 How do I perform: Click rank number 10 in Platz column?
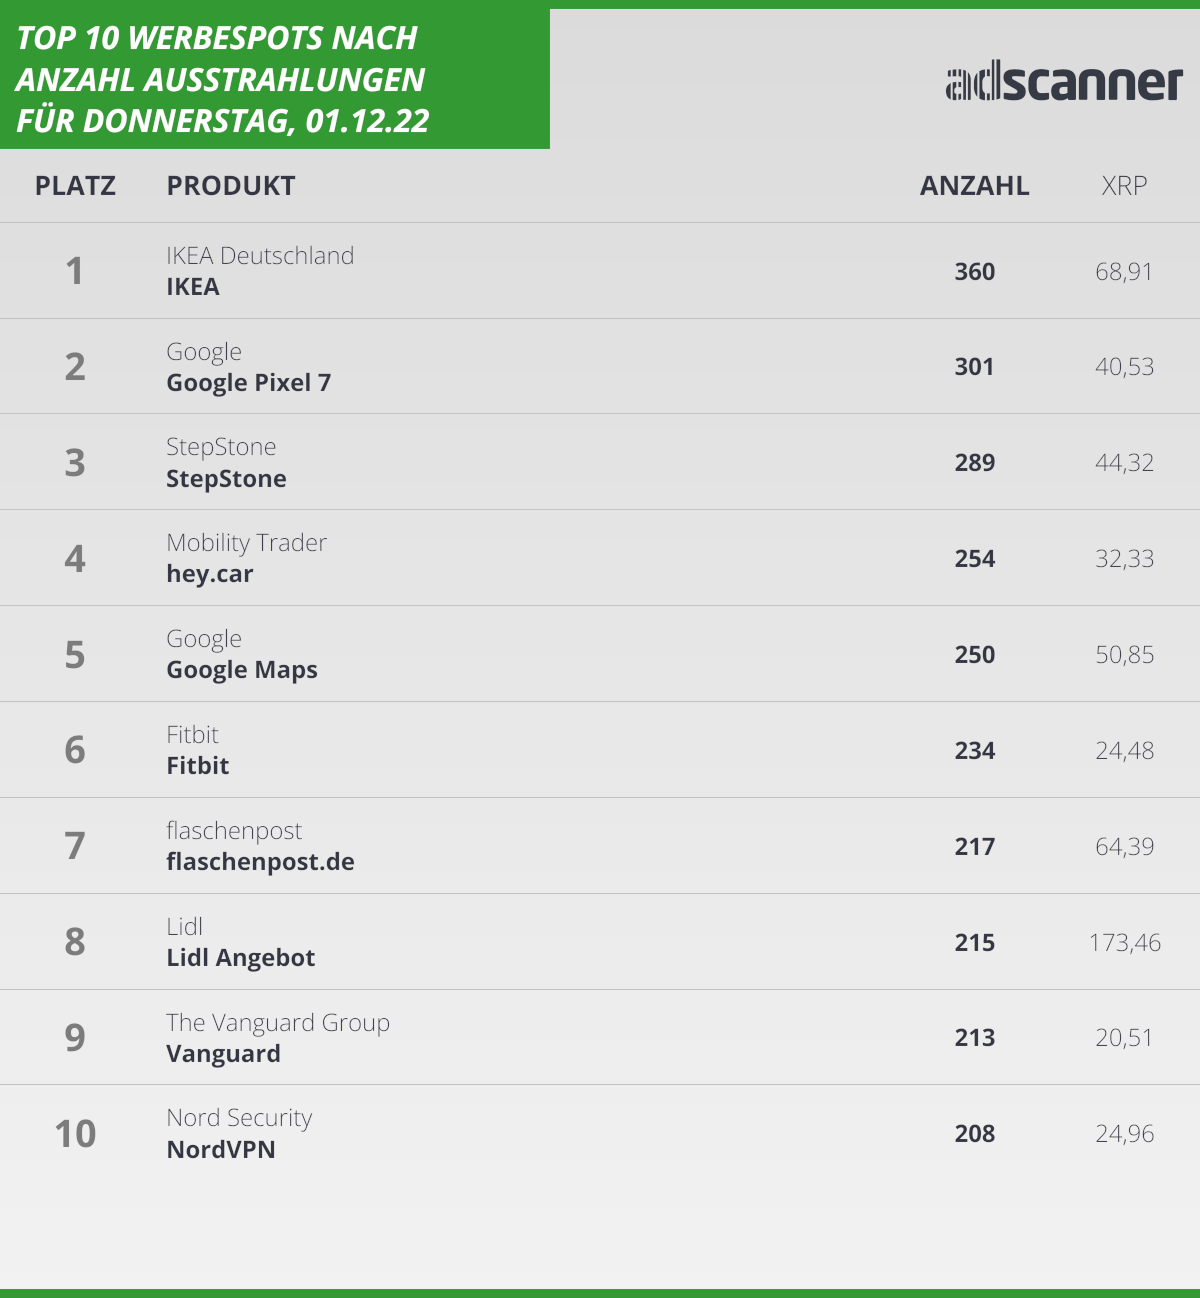pyautogui.click(x=75, y=1134)
